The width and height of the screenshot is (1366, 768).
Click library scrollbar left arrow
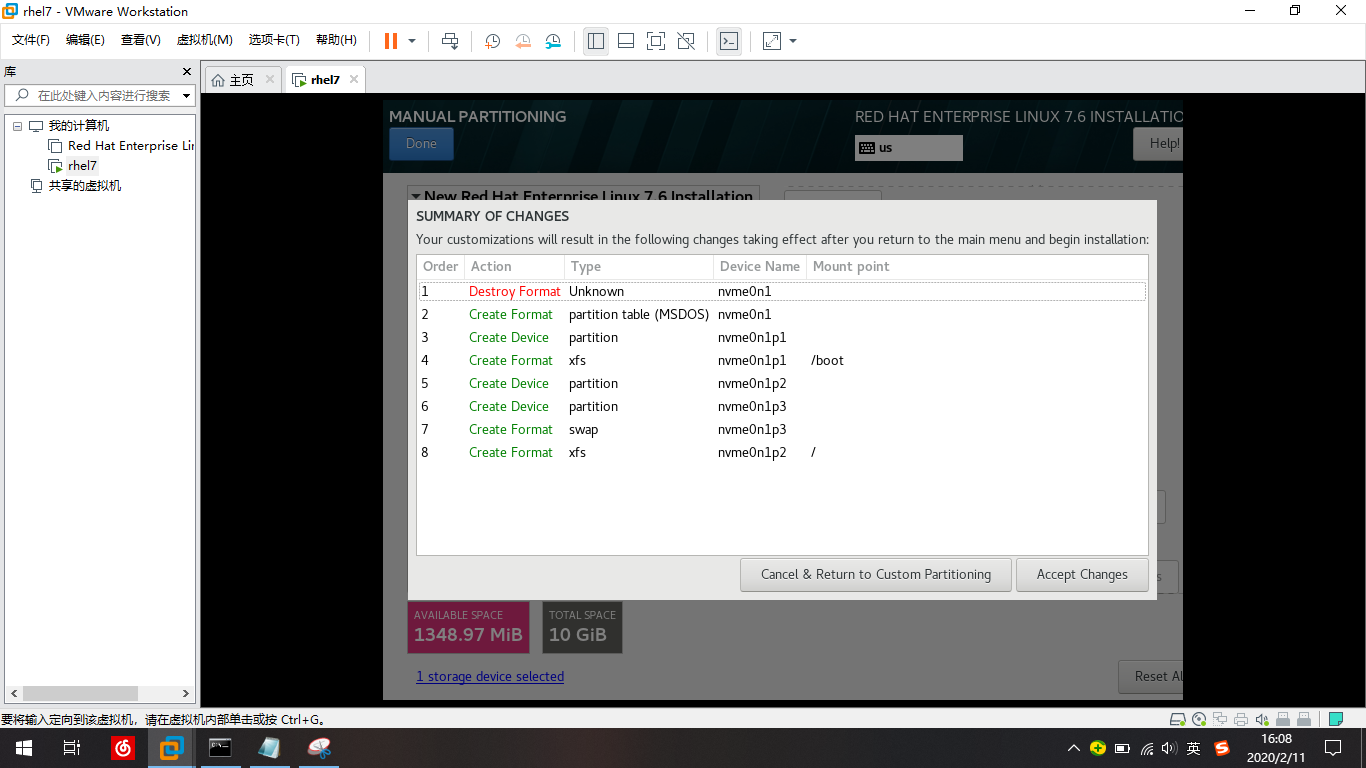[x=14, y=693]
